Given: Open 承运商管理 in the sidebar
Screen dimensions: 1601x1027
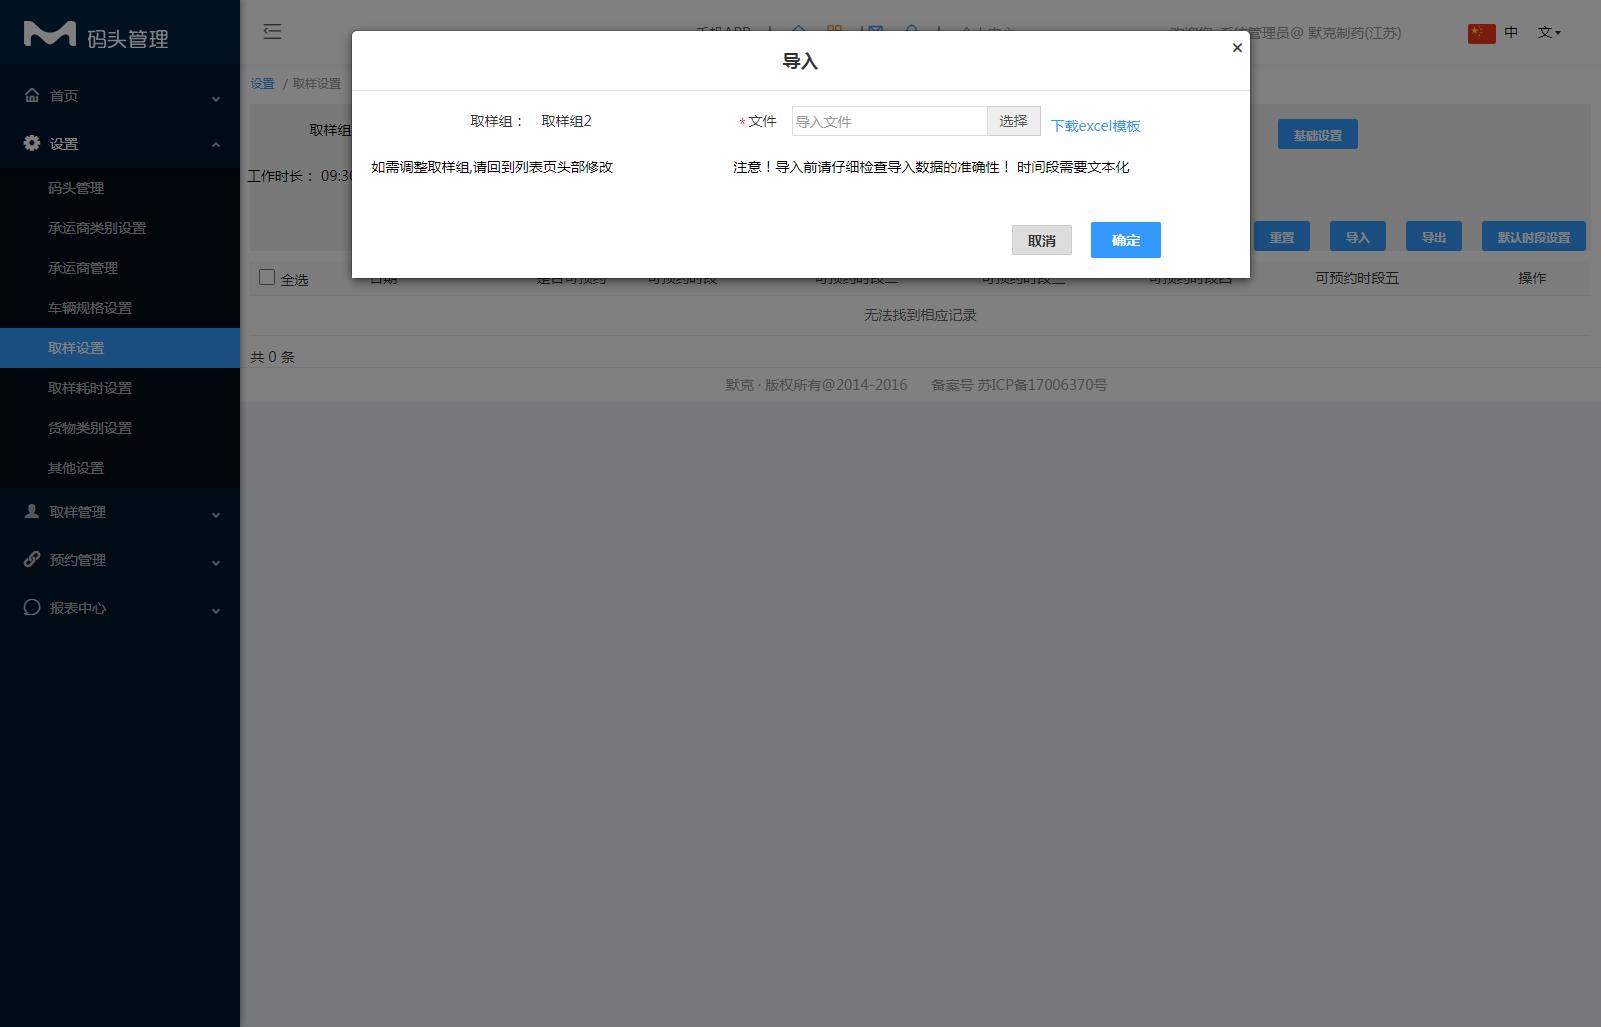Looking at the screenshot, I should 83,268.
